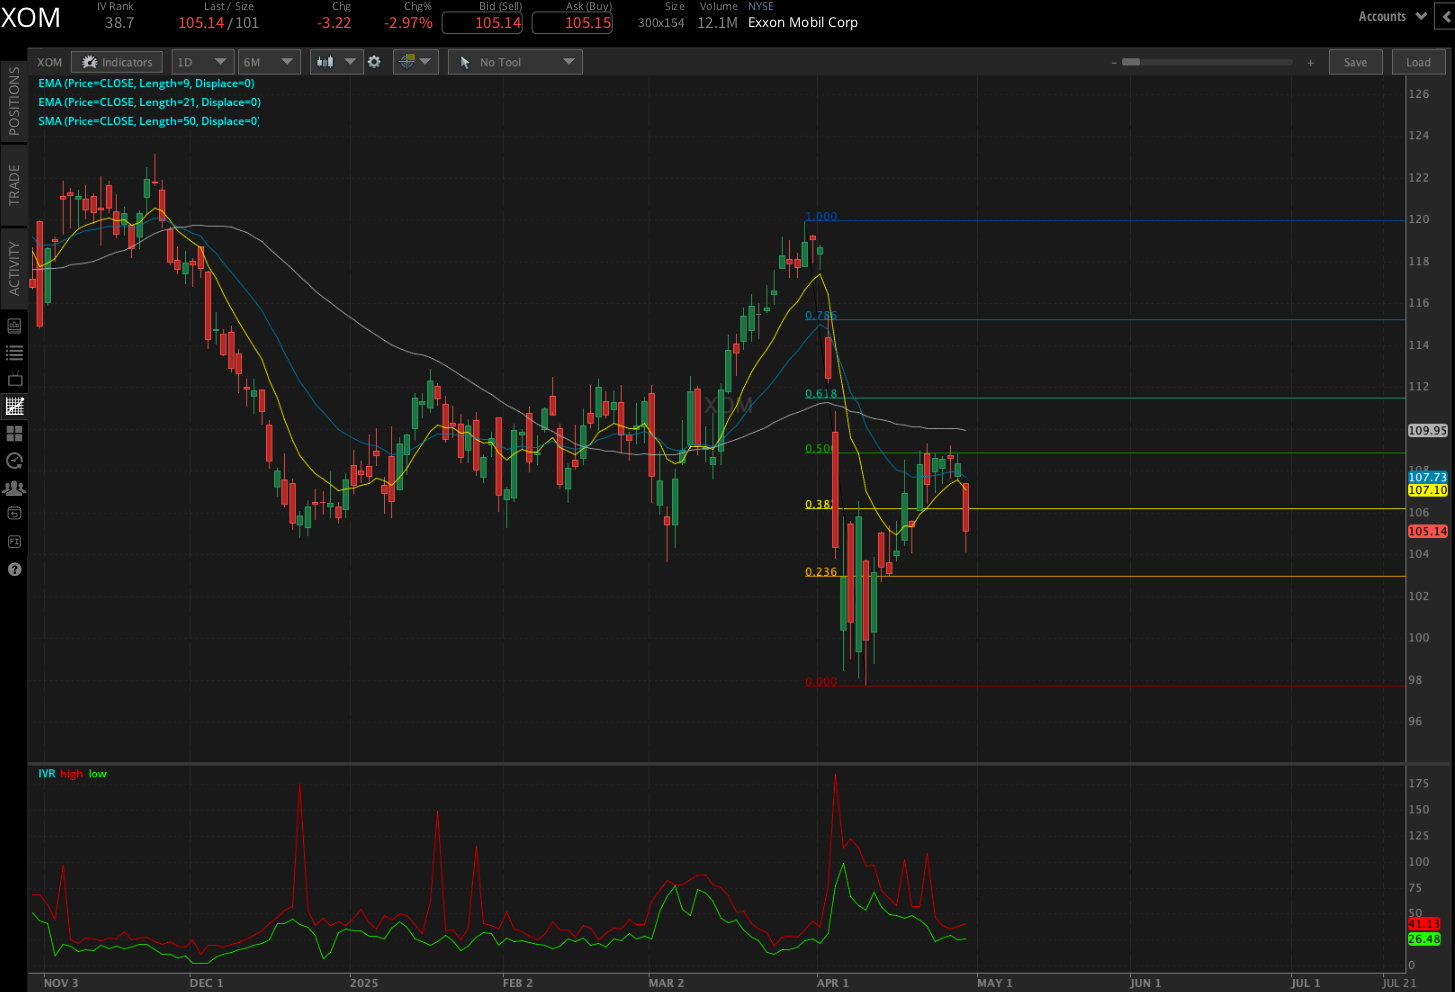Open chart settings gear icon
This screenshot has height=992, width=1455.
point(374,62)
